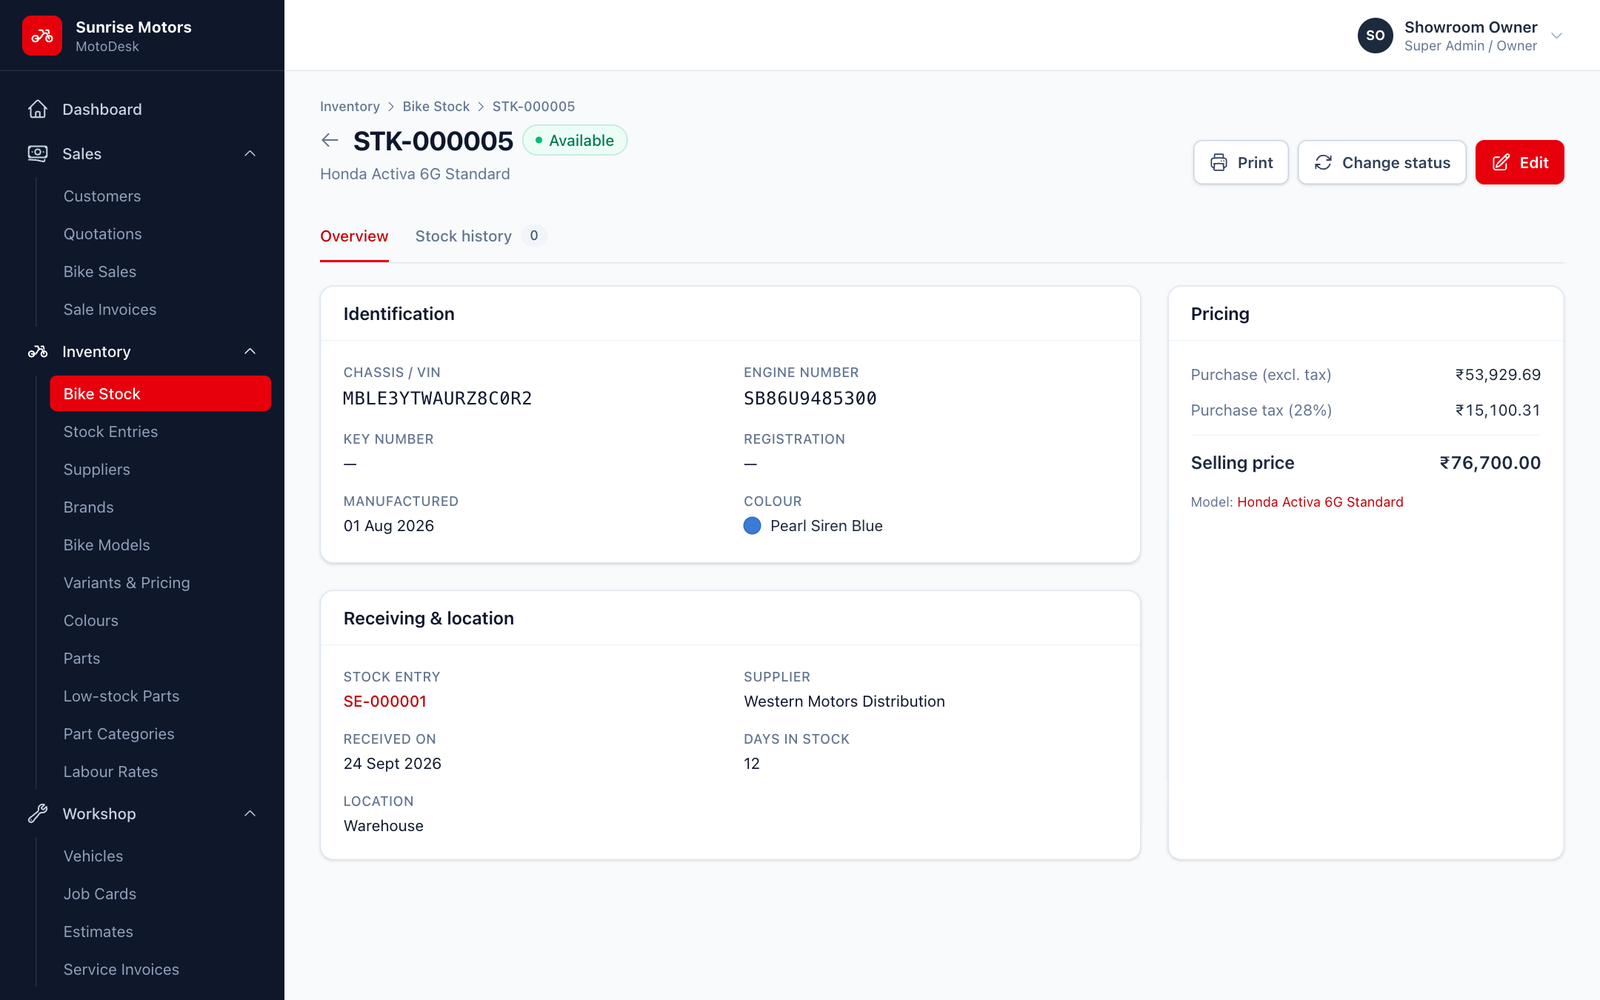
Task: Click the Dashboard home icon
Action: pos(38,109)
